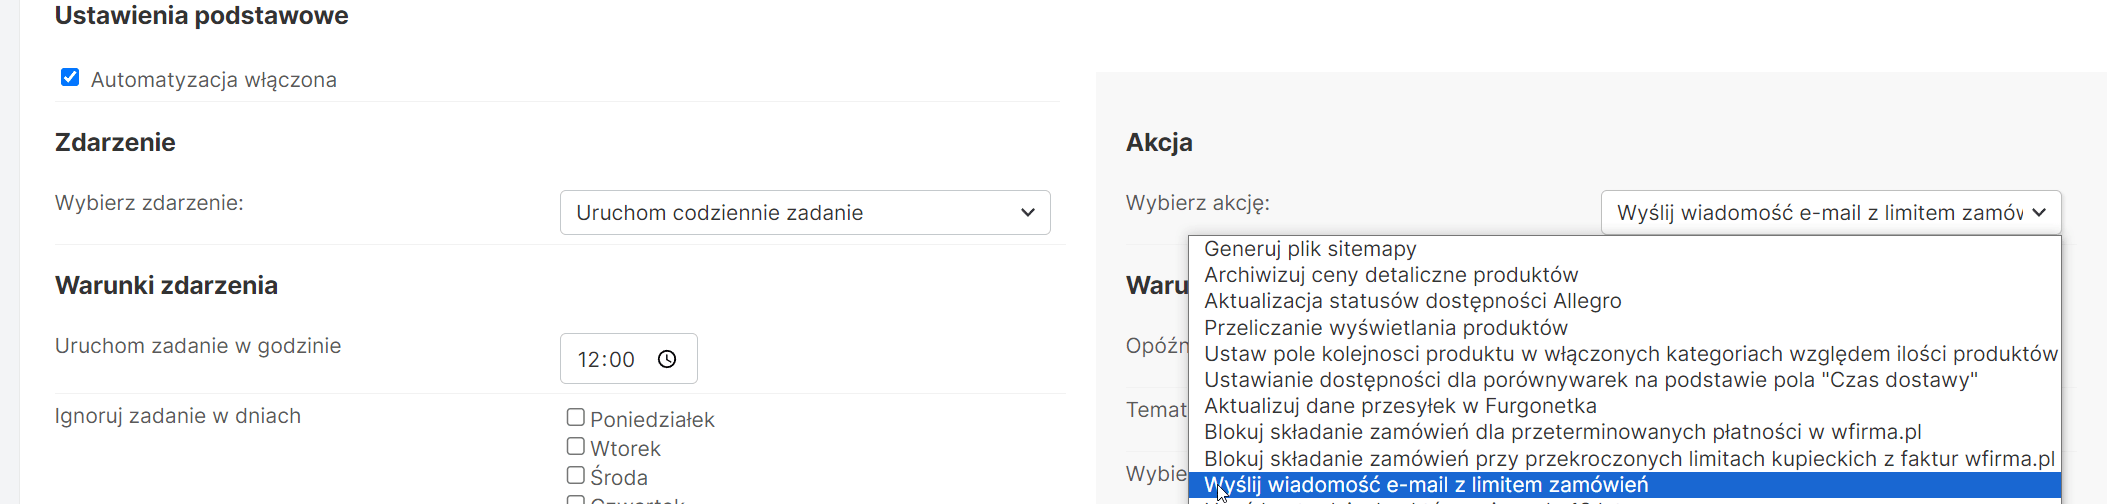Expand the 'Wybierz akcję' dropdown chevron
The width and height of the screenshot is (2117, 504).
[2039, 213]
